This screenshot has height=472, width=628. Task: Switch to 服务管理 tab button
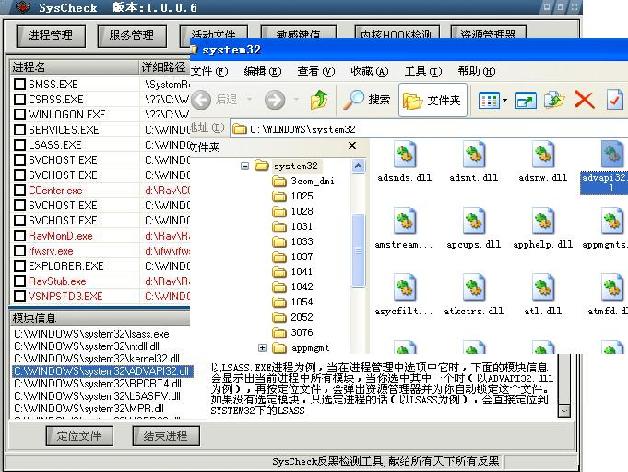pos(132,36)
